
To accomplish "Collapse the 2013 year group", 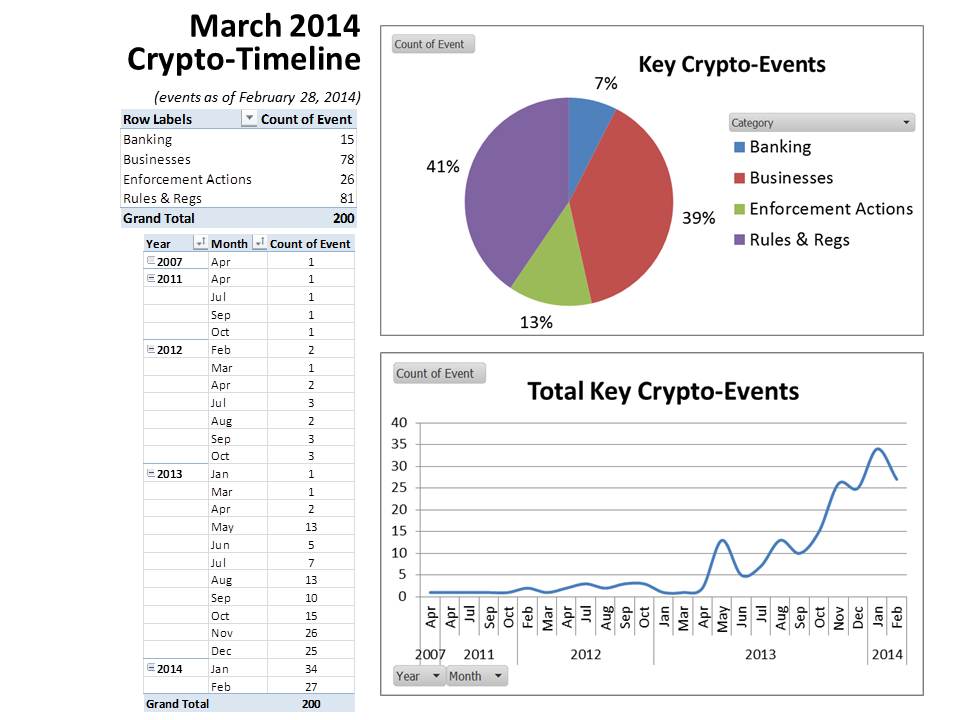I will pos(151,473).
